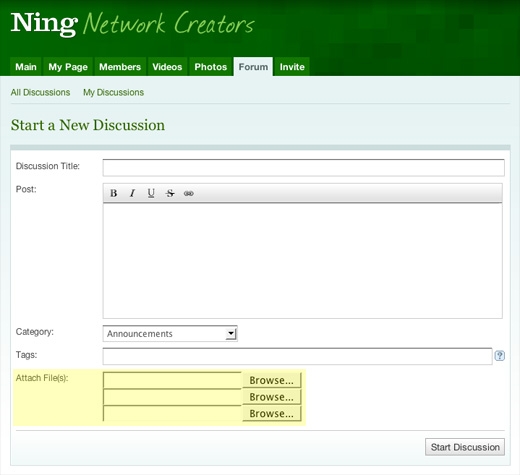Image resolution: width=520 pixels, height=475 pixels.
Task: Toggle bold formatting in post editor
Action: point(113,193)
